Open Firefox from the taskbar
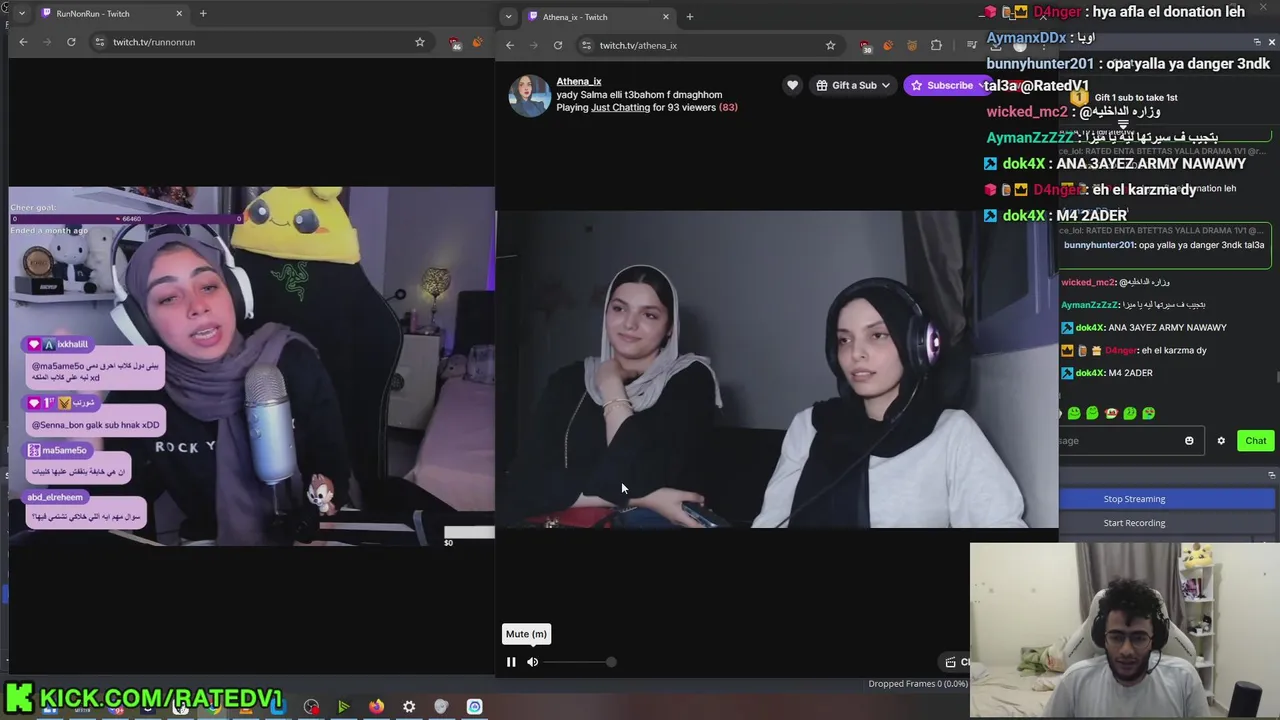1280x720 pixels. [x=376, y=707]
